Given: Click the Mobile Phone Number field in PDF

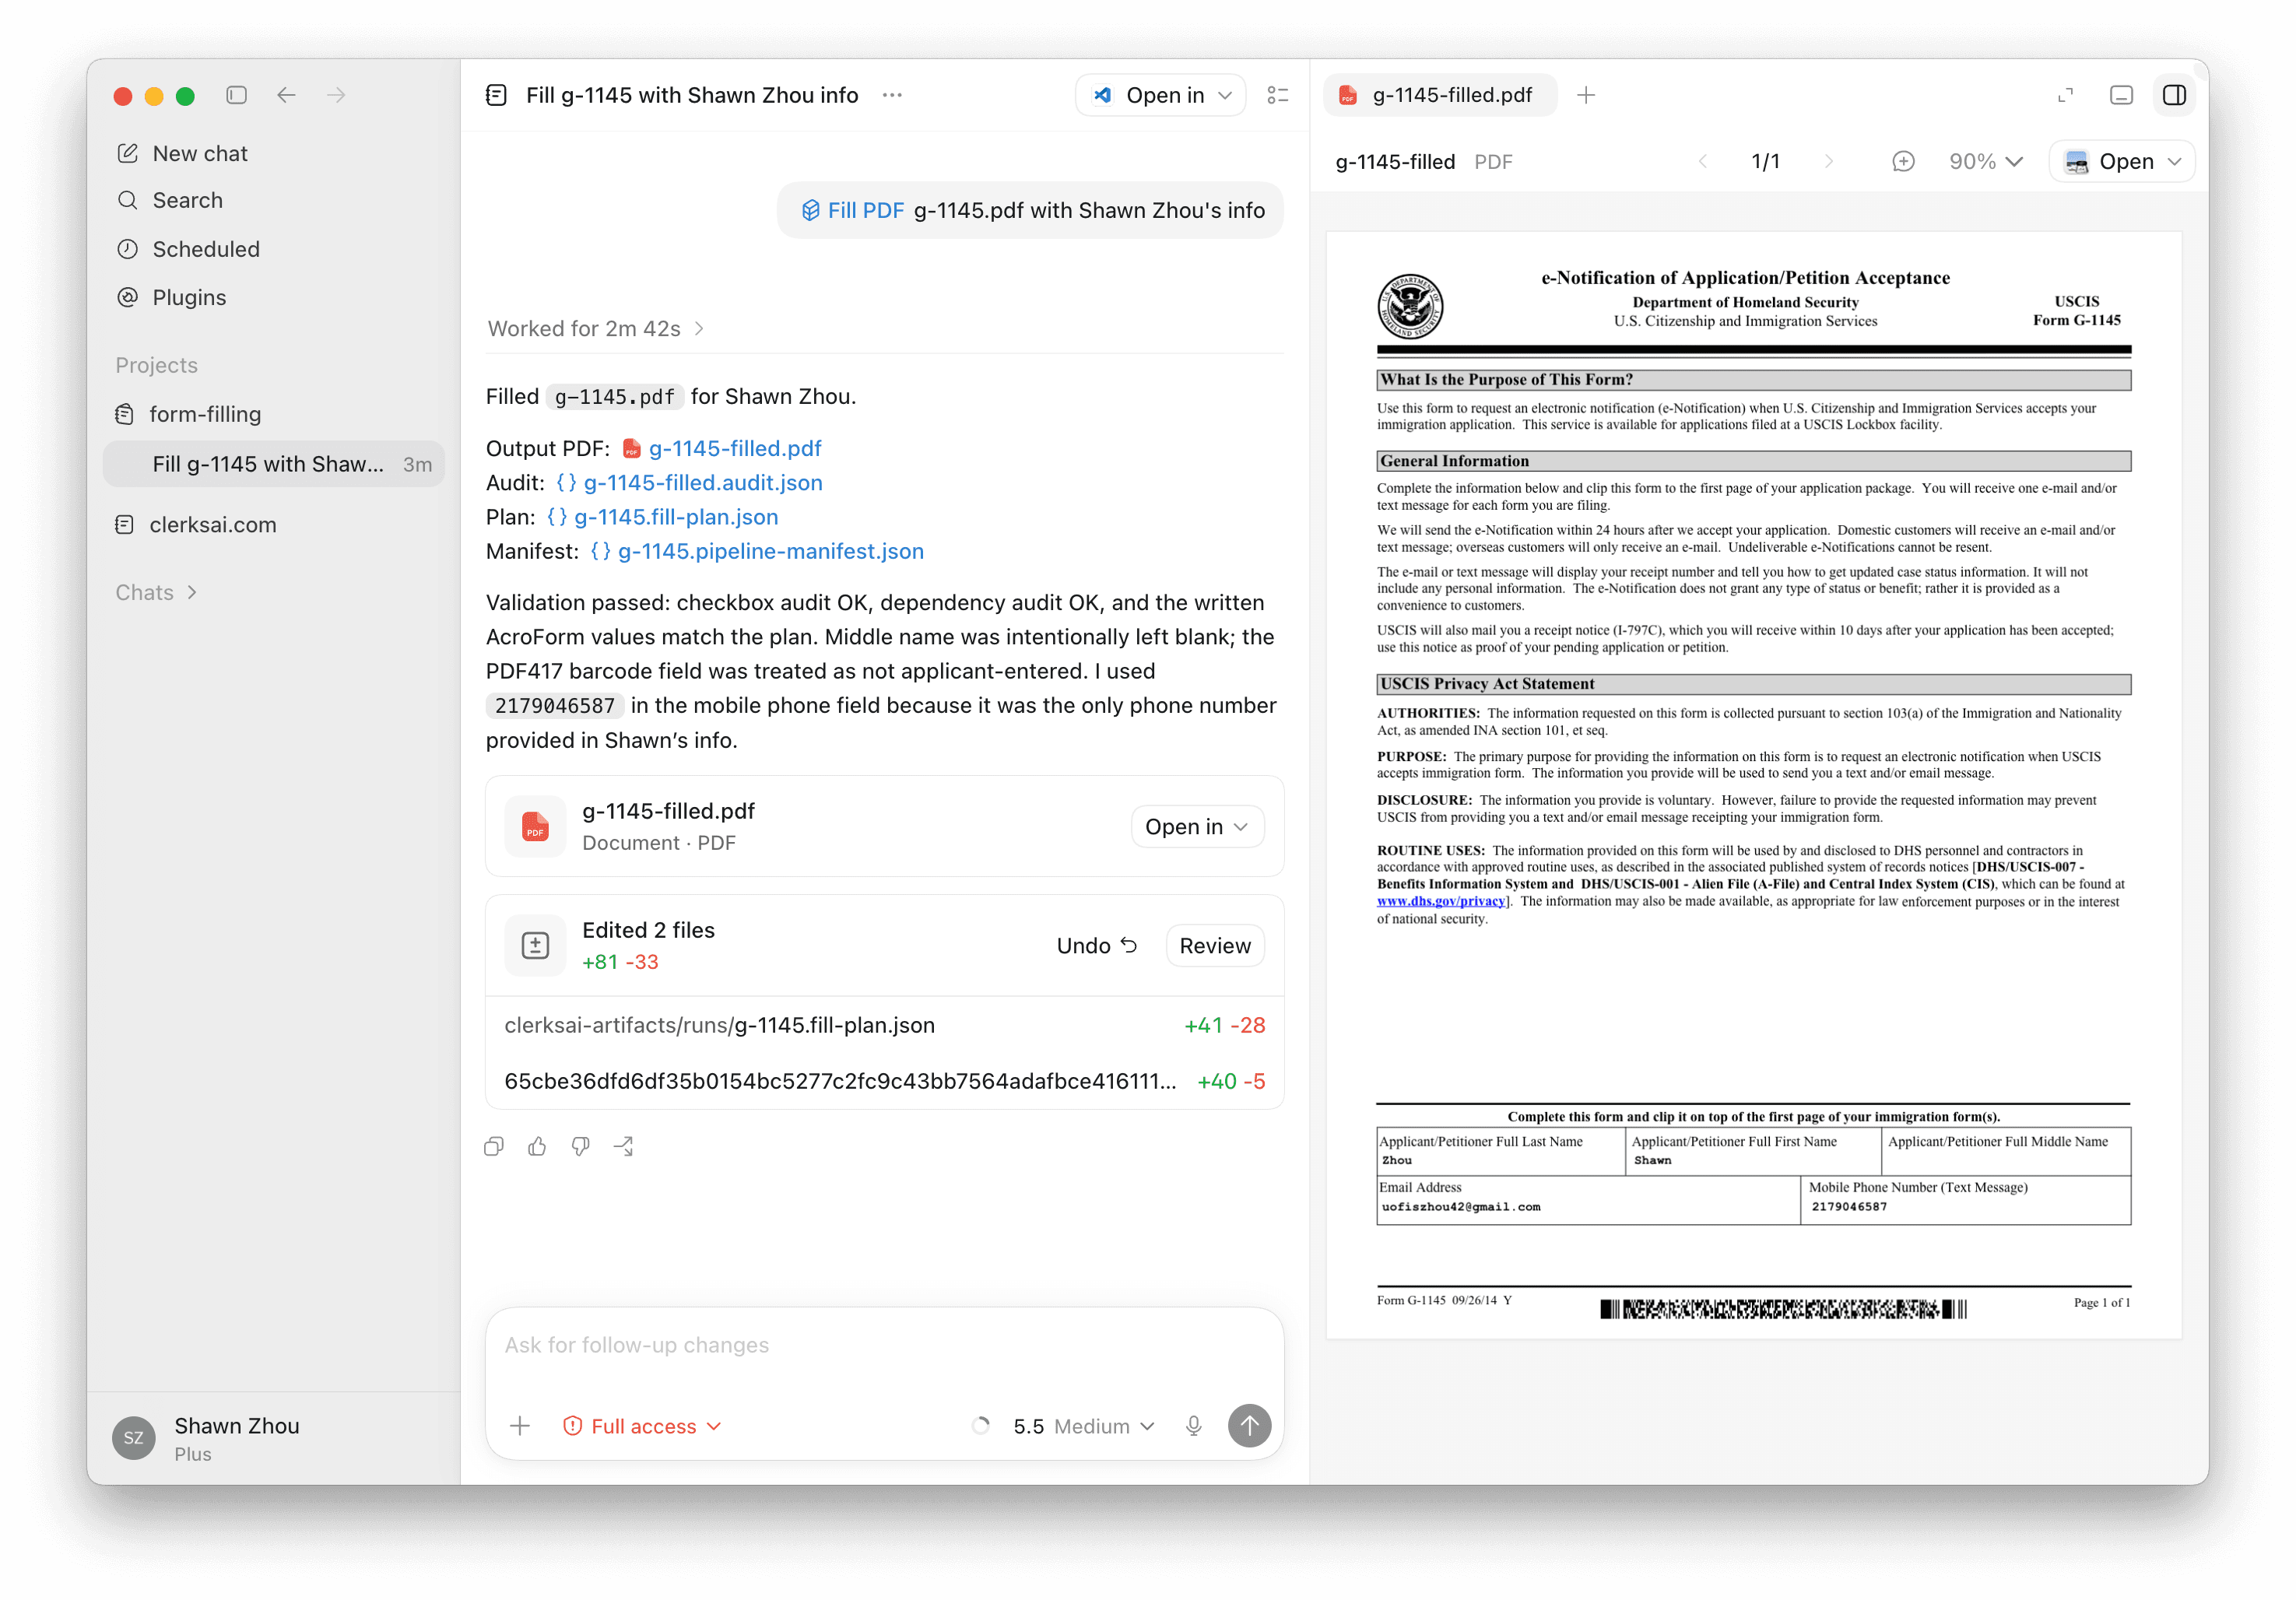Looking at the screenshot, I should click(1966, 1200).
